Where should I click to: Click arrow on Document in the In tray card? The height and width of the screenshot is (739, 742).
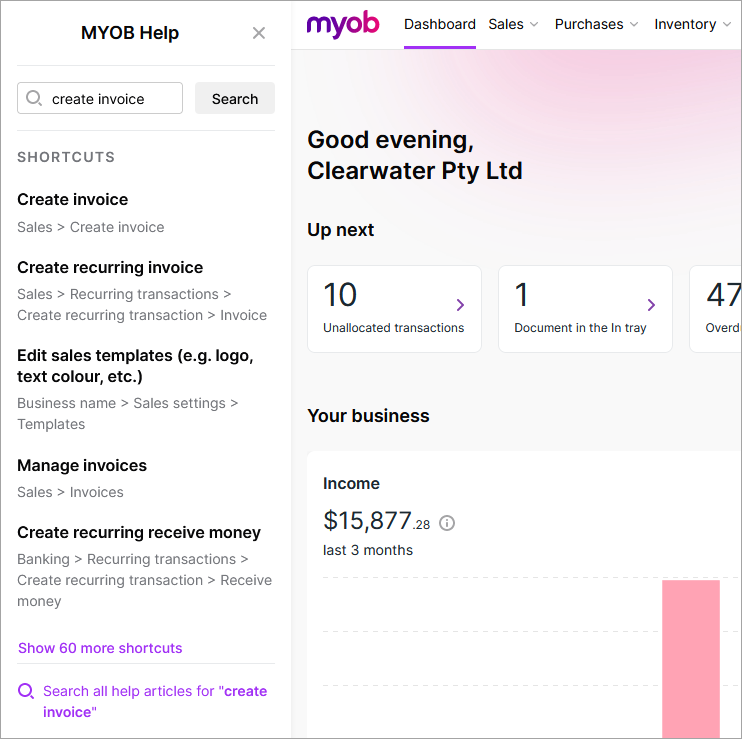(651, 305)
